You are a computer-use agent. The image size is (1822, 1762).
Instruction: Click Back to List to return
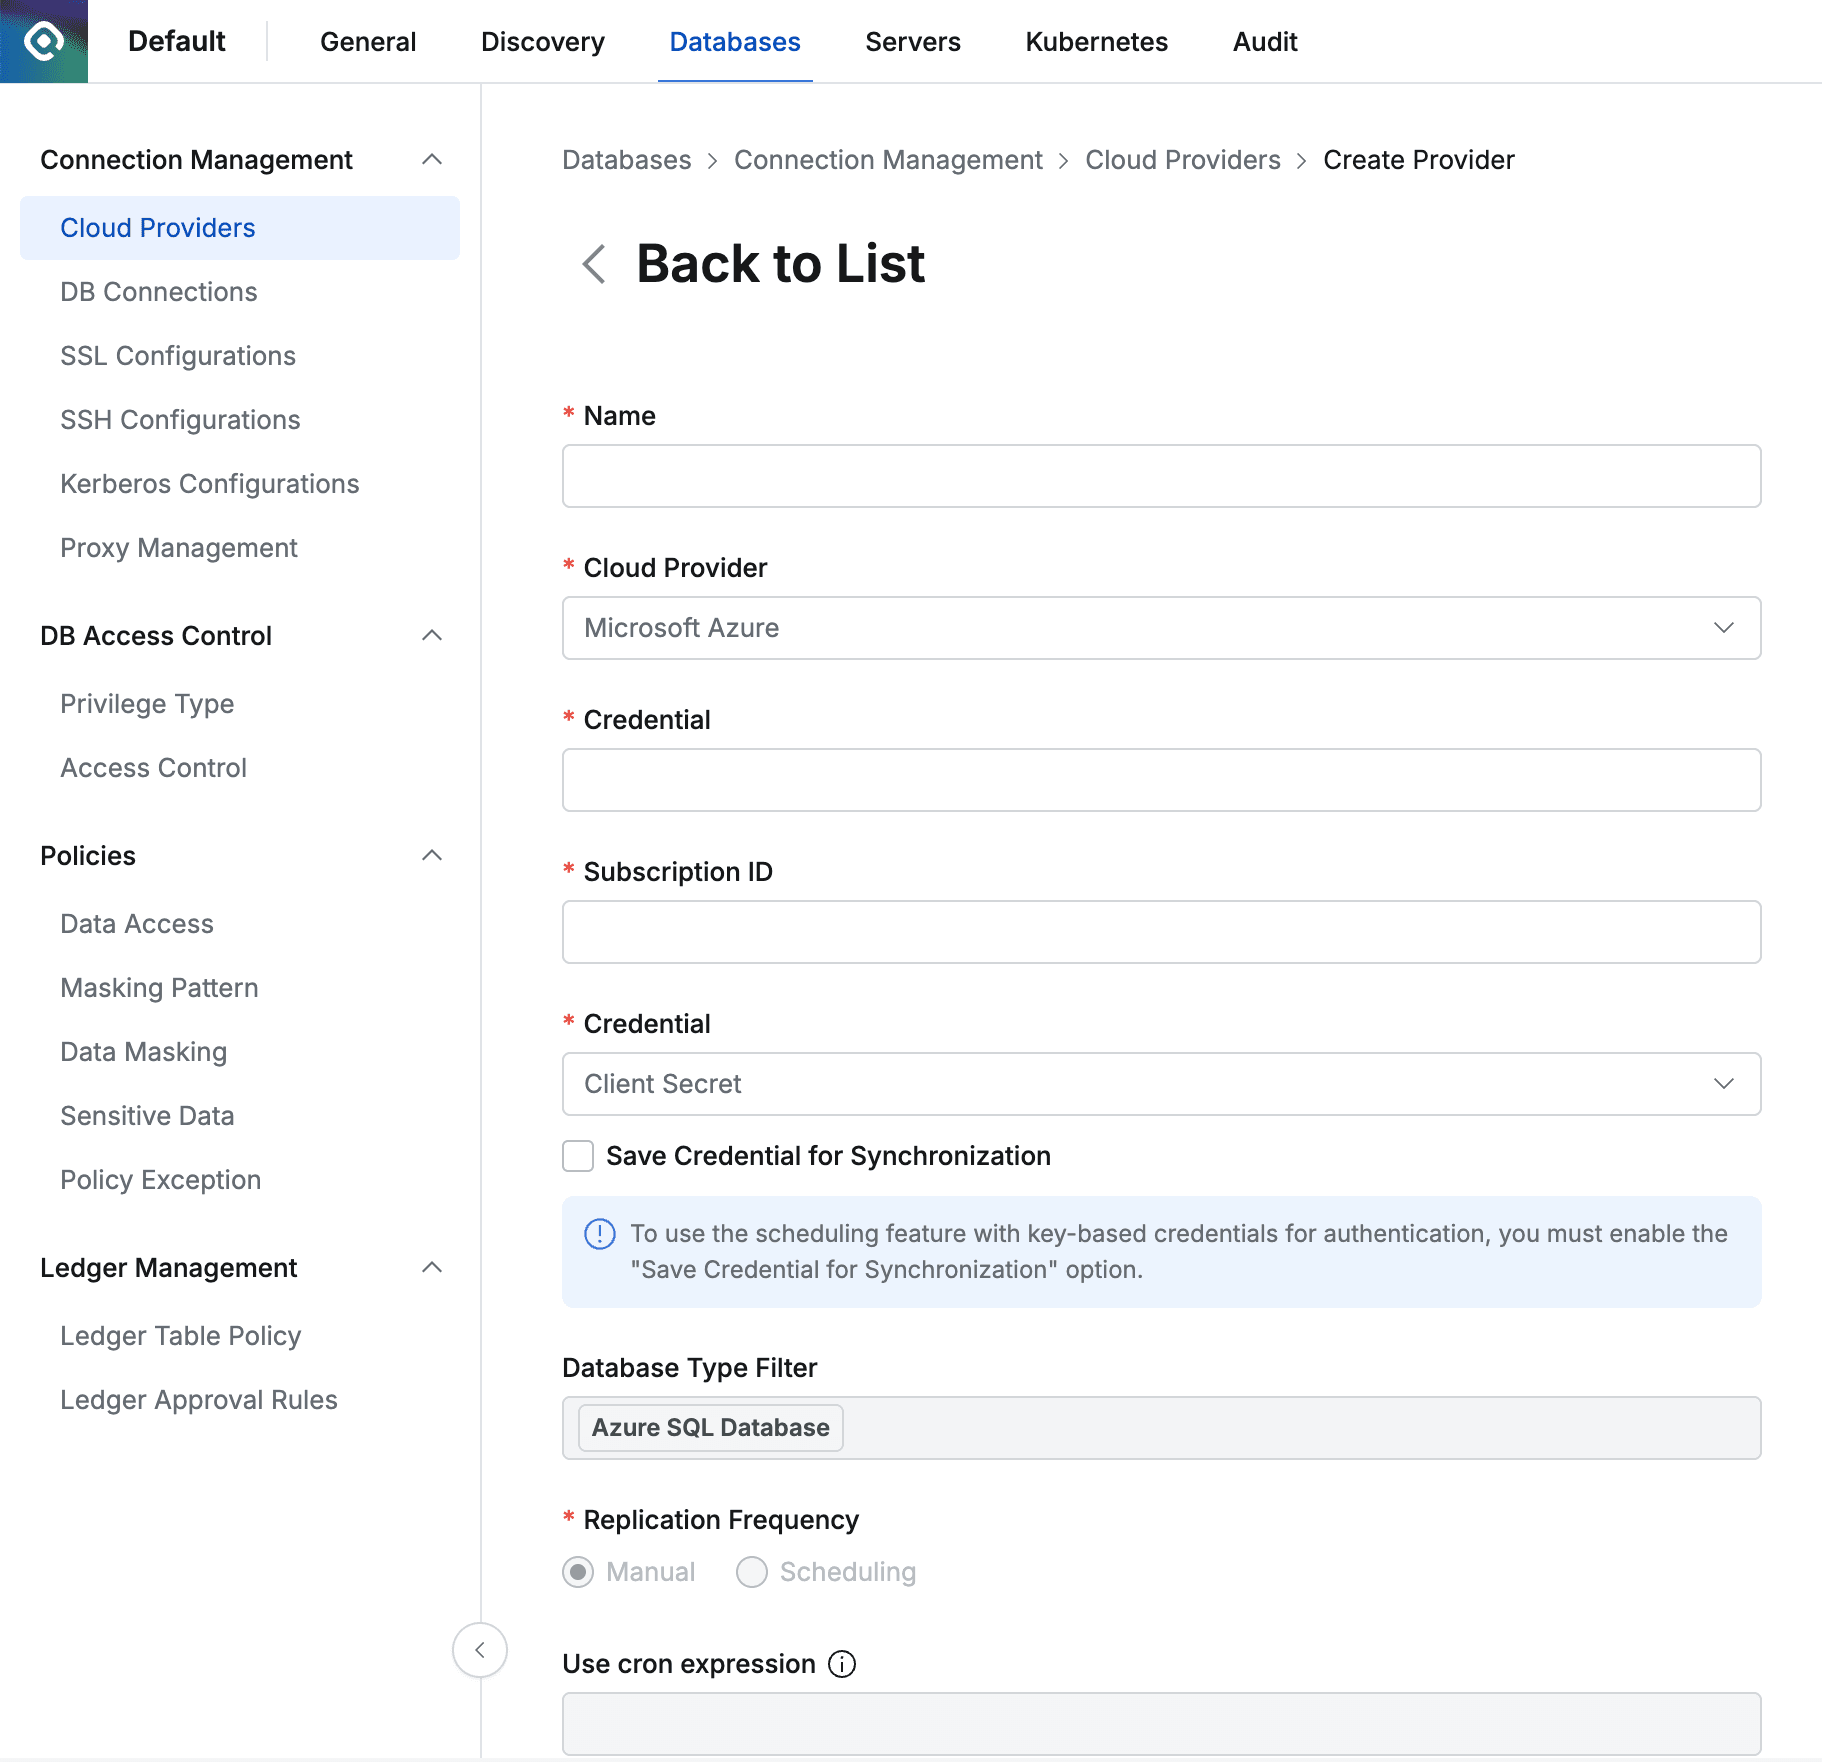(780, 264)
